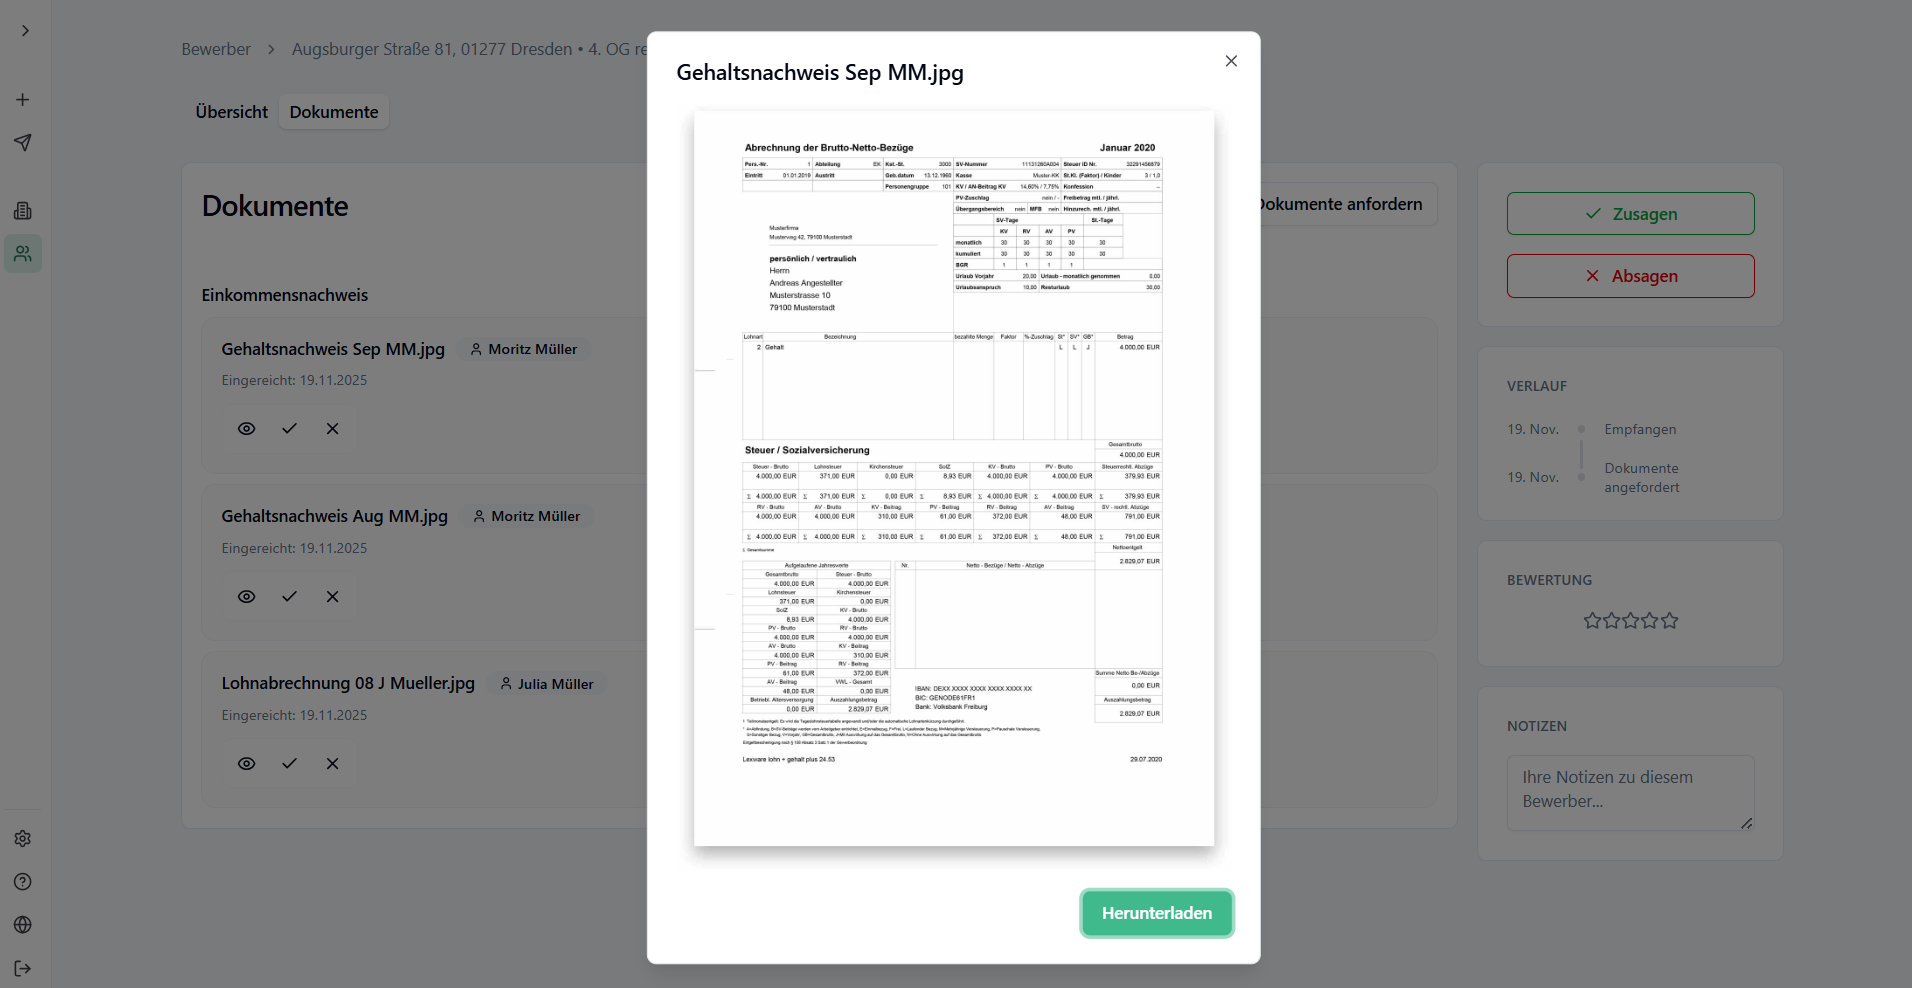
Task: Select the applicants people icon in the sidebar
Action: click(22, 254)
